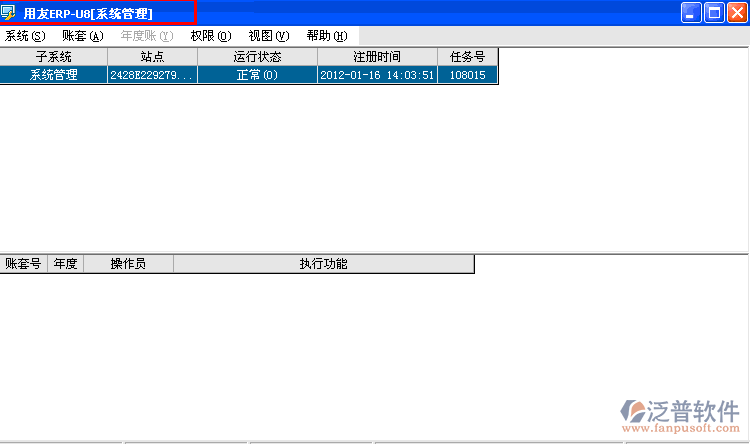Click the timestamp 2012-01-16 14:03:51

click(377, 75)
